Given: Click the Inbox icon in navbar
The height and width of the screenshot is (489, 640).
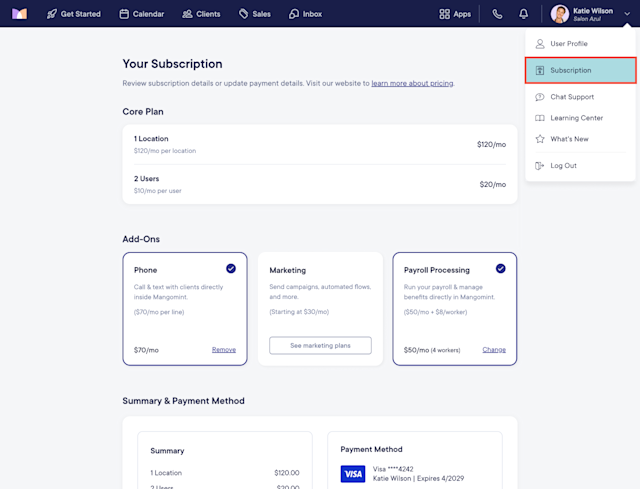Looking at the screenshot, I should 294,14.
